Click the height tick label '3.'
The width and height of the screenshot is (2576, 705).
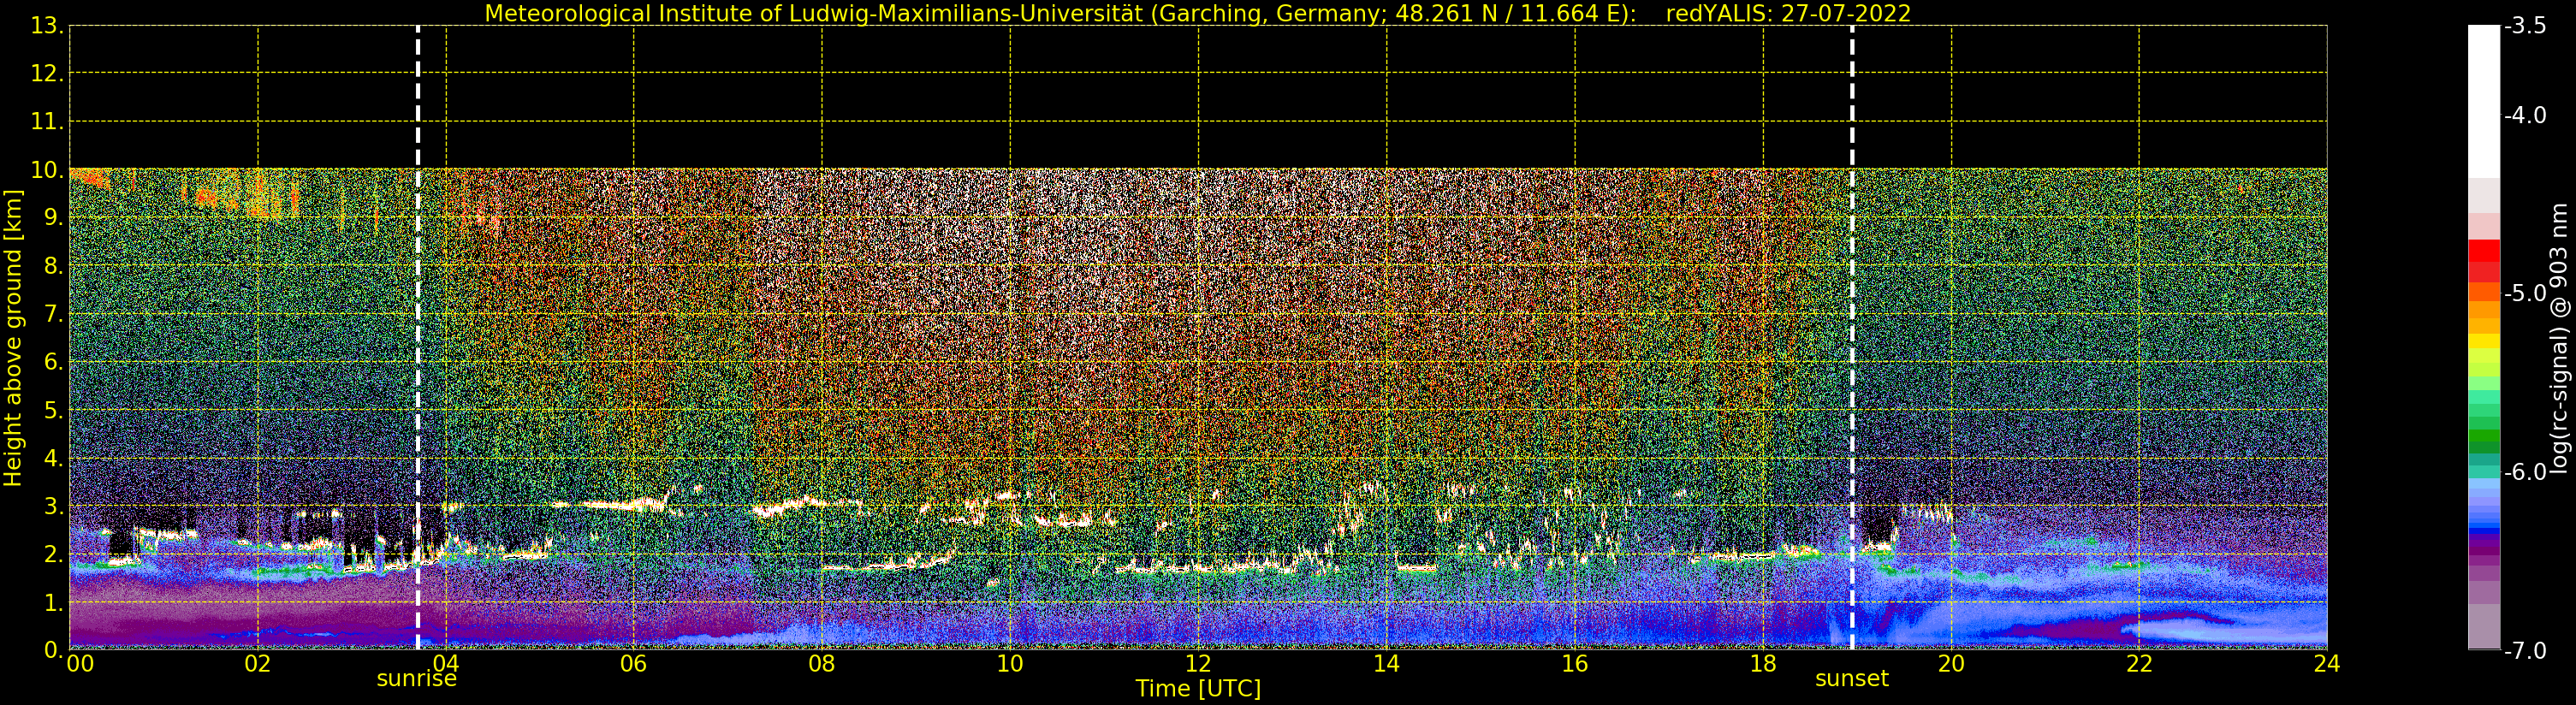pyautogui.click(x=53, y=506)
